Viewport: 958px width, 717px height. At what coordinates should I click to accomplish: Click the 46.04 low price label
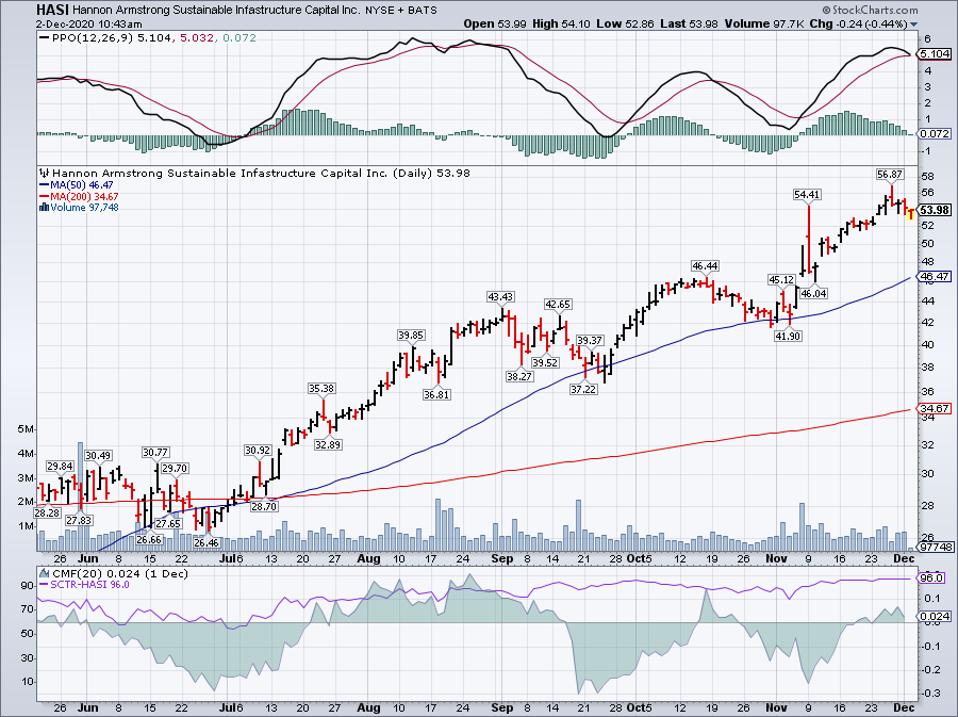814,293
